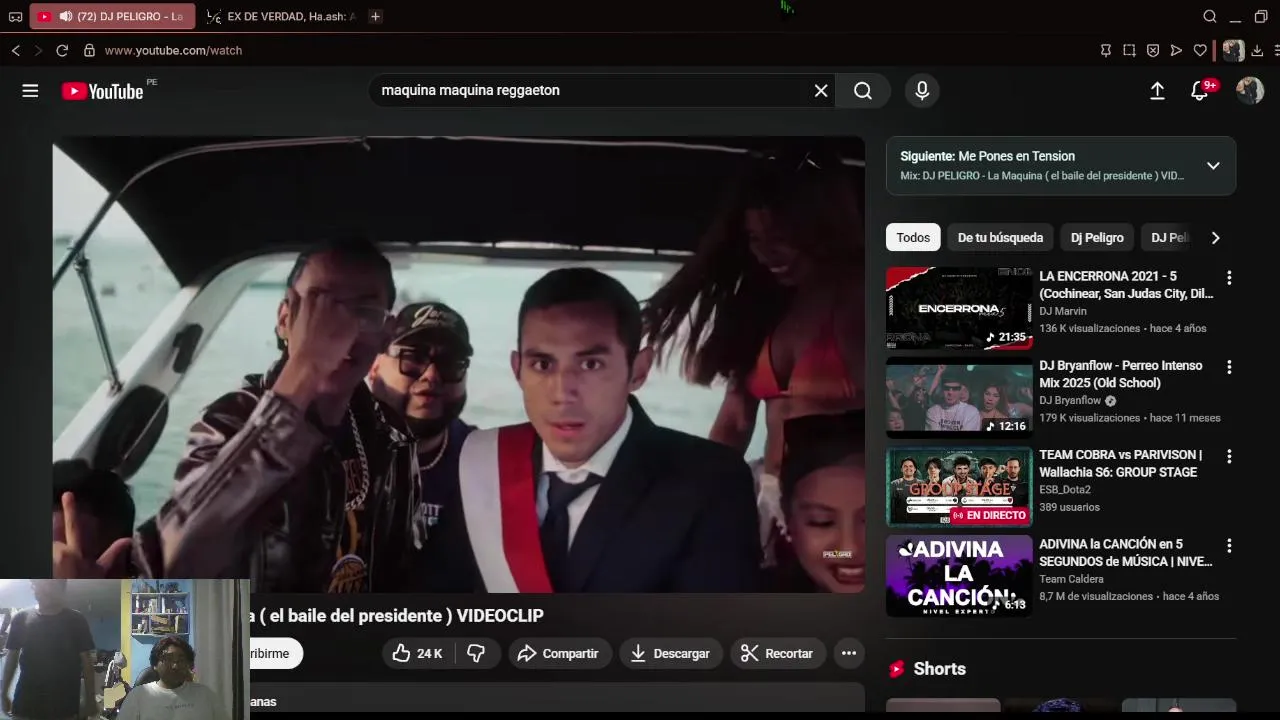
Task: Switch to the EX DE VERDAD Ha.ash tab
Action: [x=280, y=16]
